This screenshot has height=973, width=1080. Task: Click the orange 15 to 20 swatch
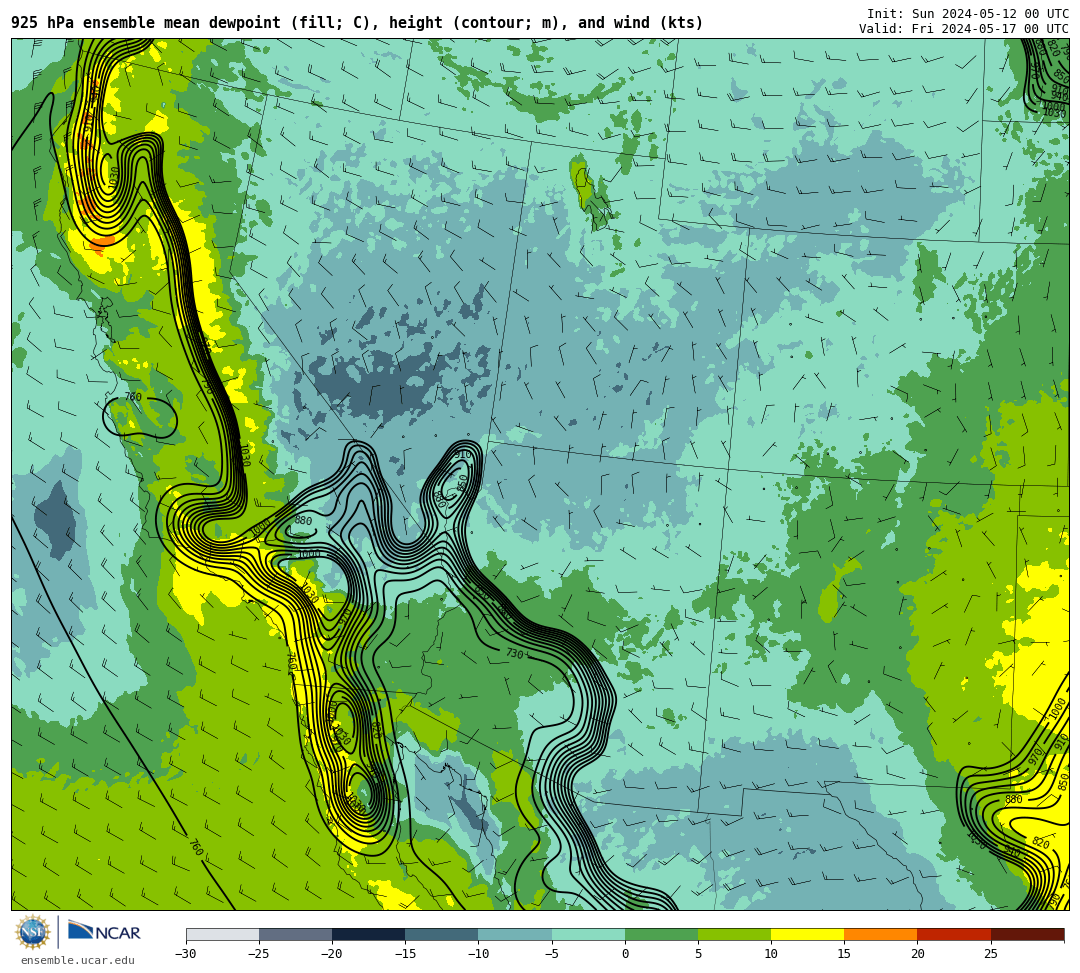tap(881, 934)
